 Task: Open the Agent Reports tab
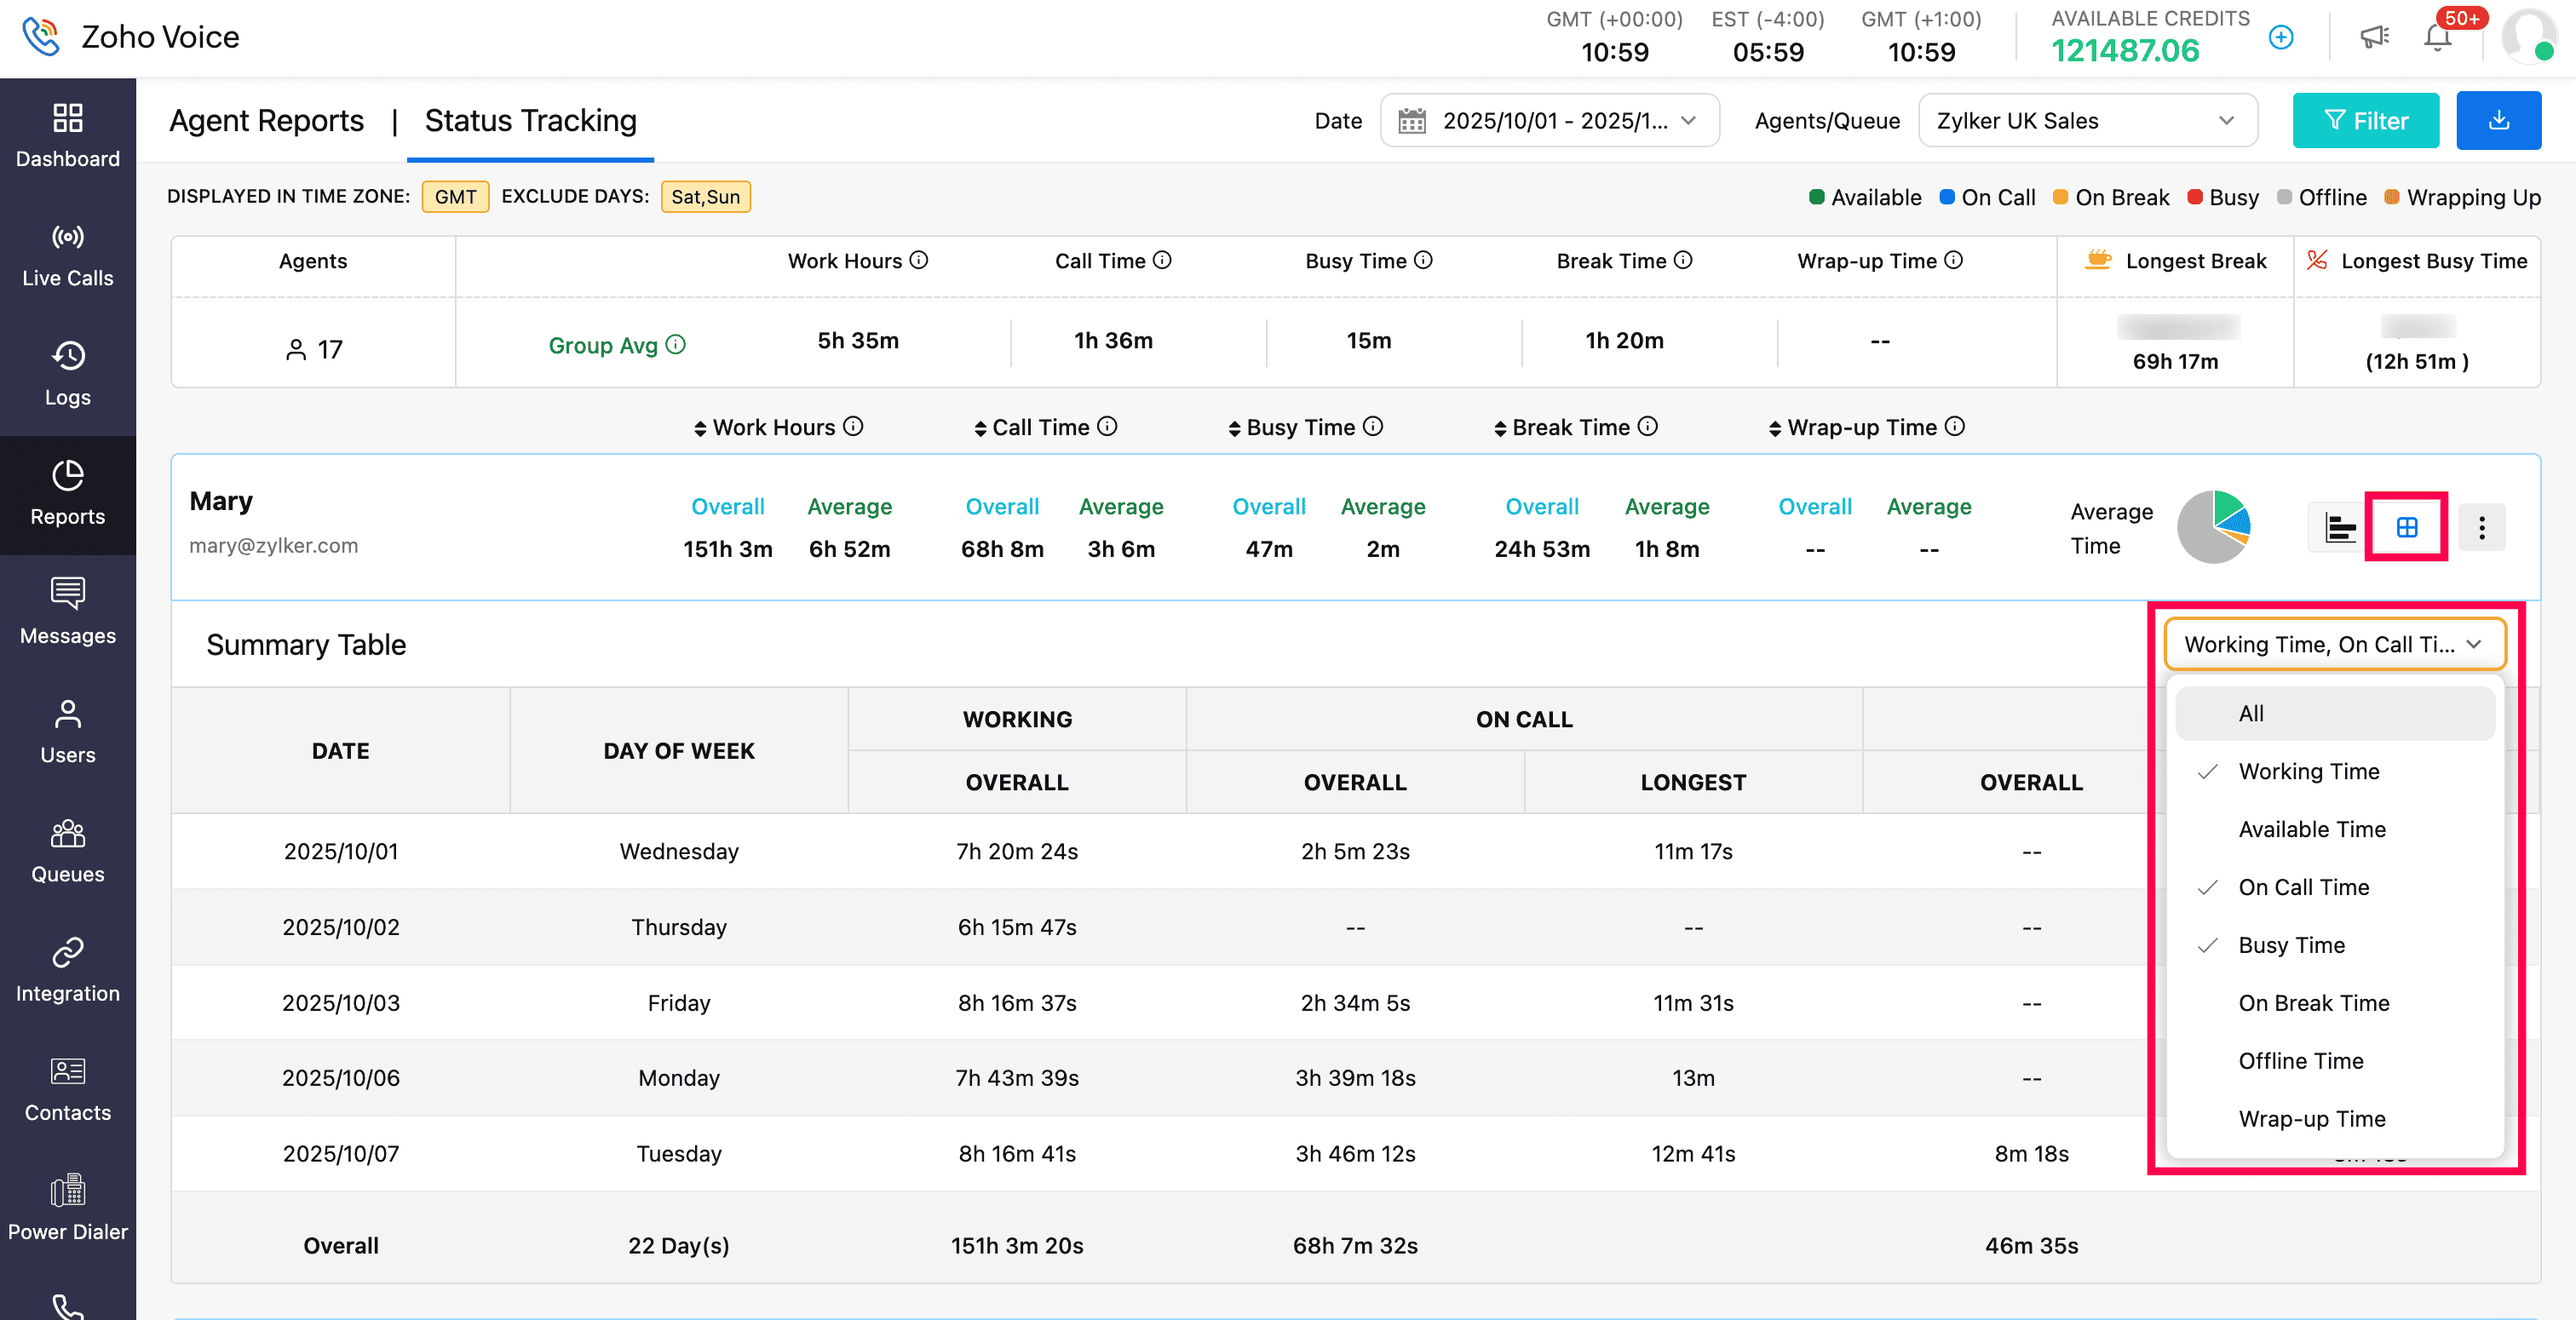(266, 121)
